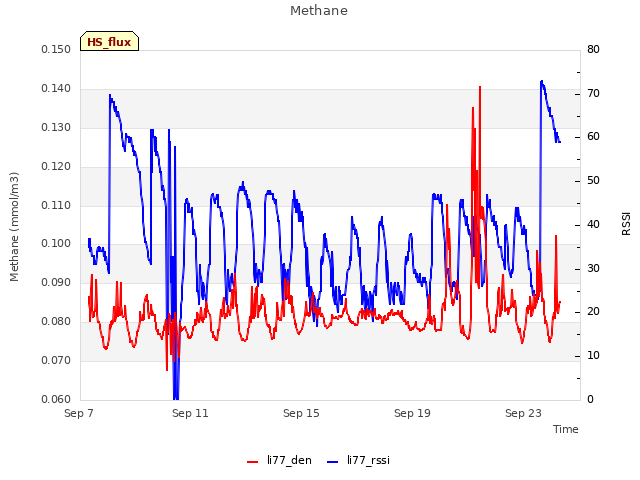
Task: Click the 0.150 left axis value
Action: (x=56, y=50)
